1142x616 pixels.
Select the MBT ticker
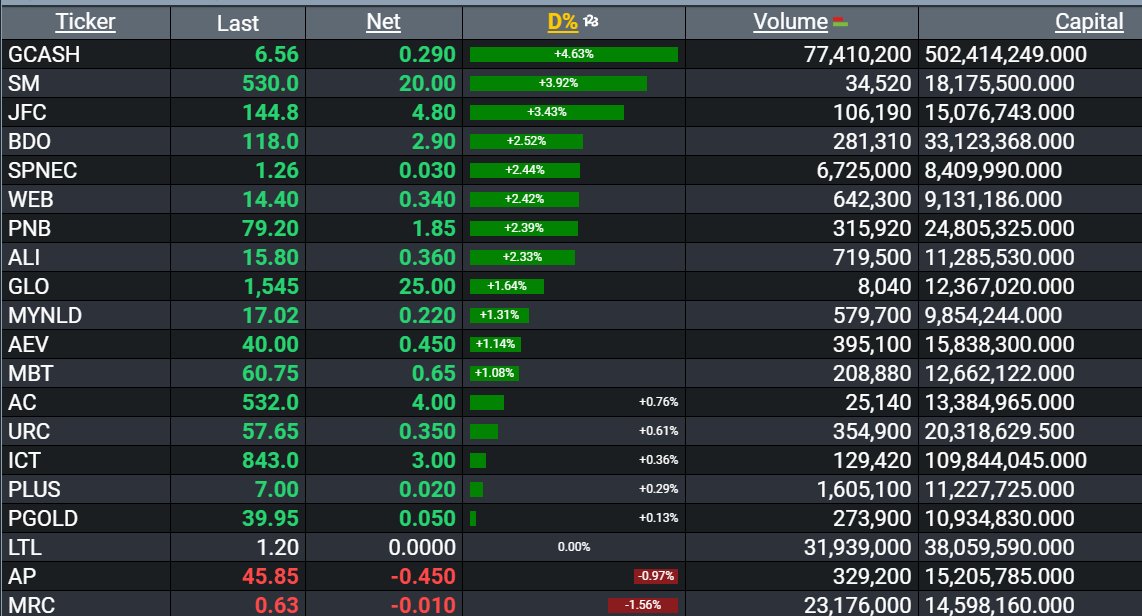click(31, 374)
